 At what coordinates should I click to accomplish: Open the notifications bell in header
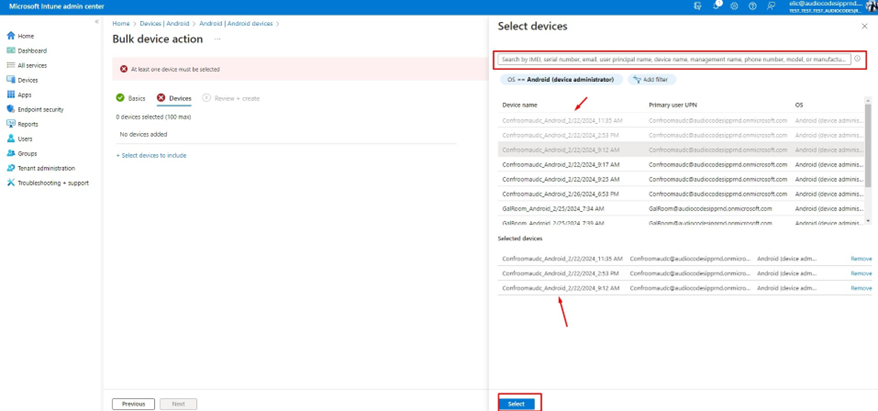tap(716, 6)
